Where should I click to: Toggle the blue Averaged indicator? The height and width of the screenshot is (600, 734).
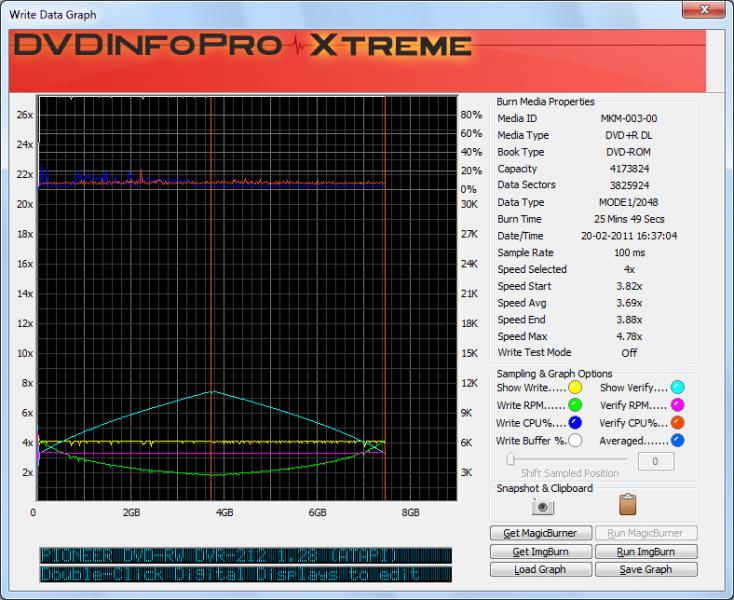(x=677, y=440)
